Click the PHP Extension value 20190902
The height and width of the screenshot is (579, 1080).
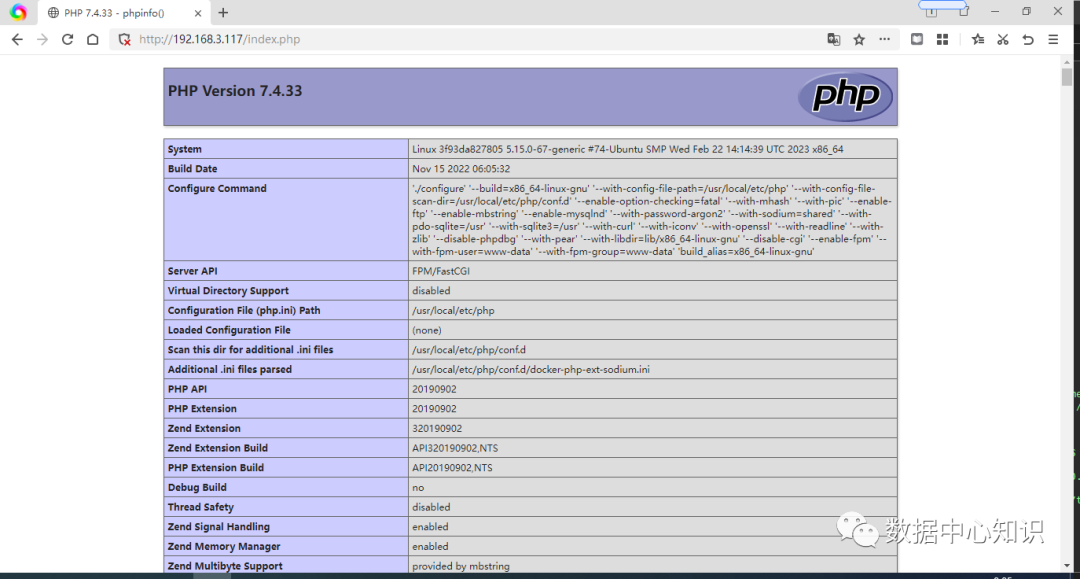tap(434, 409)
